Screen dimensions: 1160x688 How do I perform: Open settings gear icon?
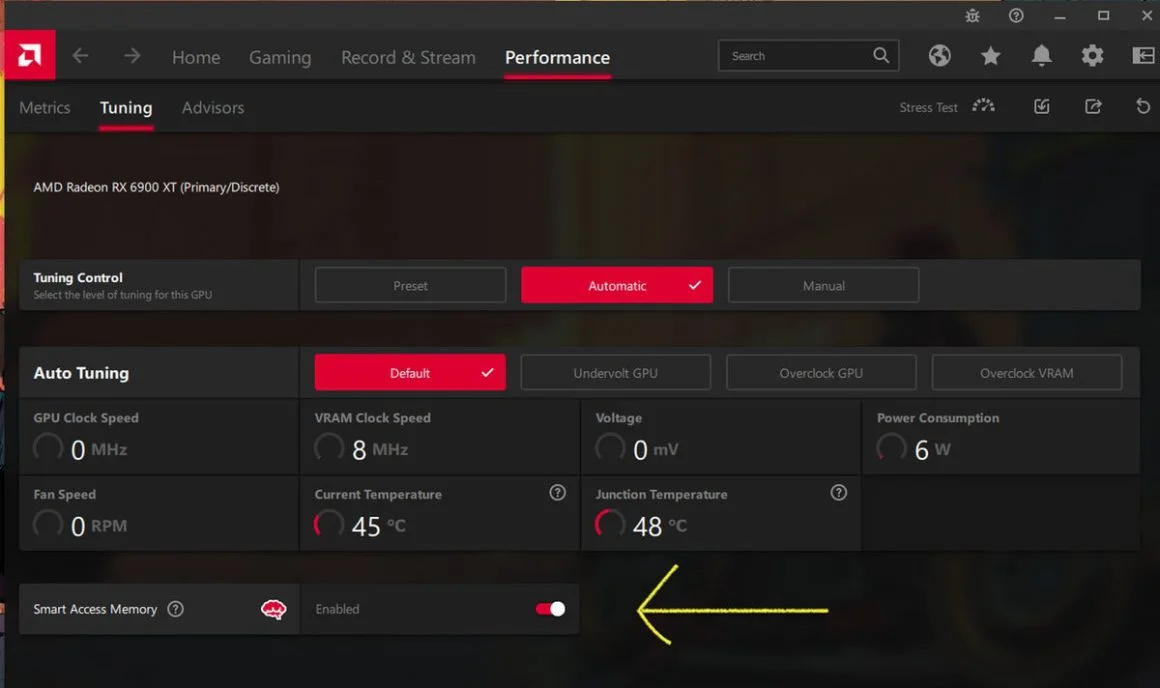1092,55
